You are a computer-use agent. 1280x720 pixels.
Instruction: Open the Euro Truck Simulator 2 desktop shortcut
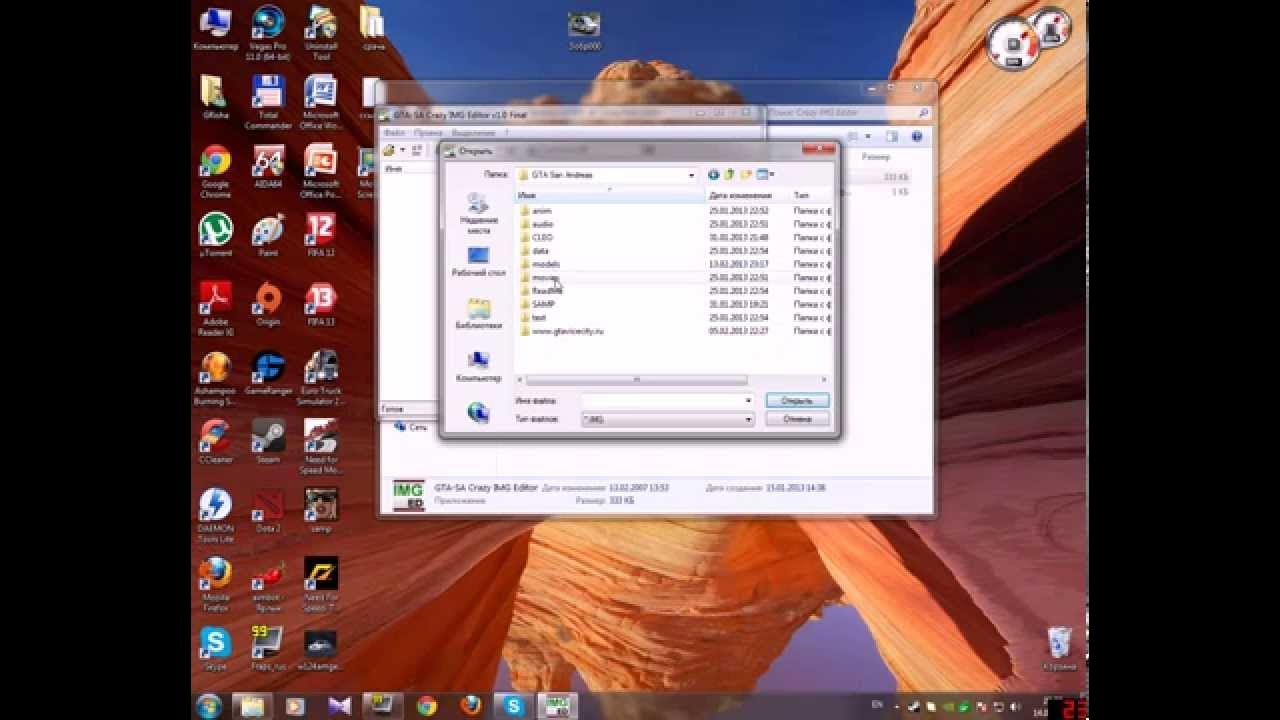321,378
